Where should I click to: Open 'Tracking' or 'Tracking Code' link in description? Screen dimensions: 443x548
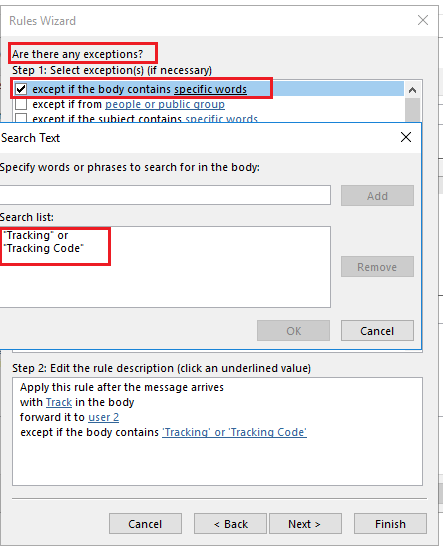(x=234, y=432)
